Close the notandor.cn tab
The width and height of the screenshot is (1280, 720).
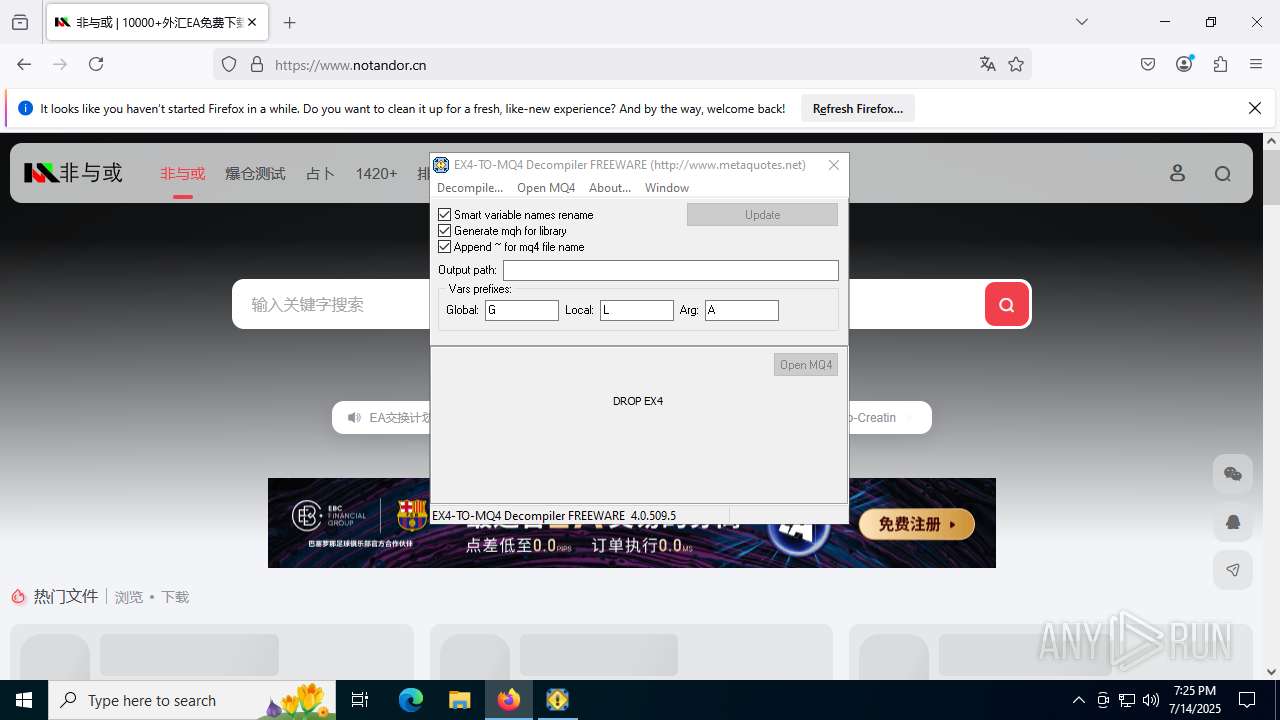252,22
